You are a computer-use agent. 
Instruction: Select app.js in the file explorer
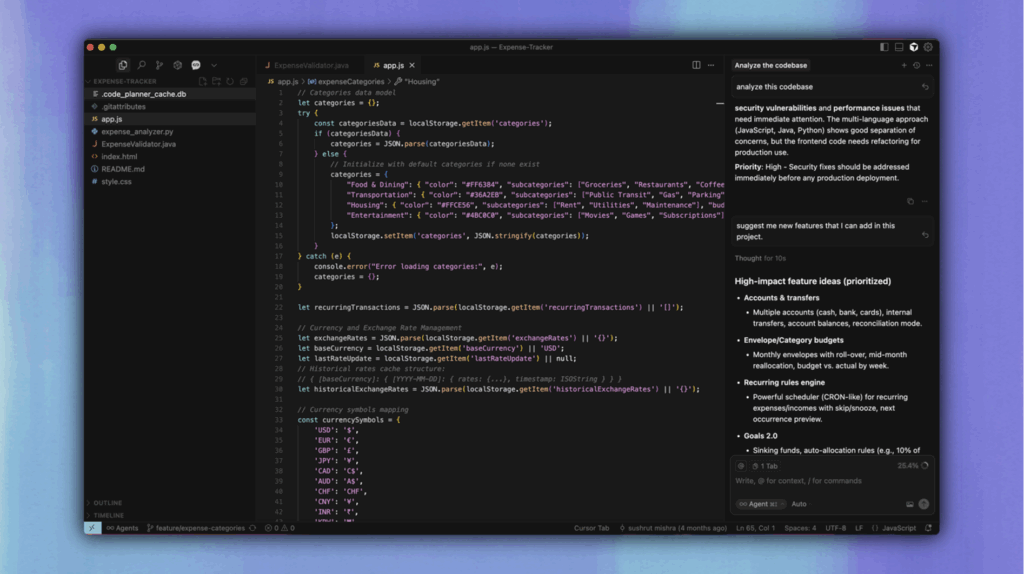pyautogui.click(x=170, y=119)
